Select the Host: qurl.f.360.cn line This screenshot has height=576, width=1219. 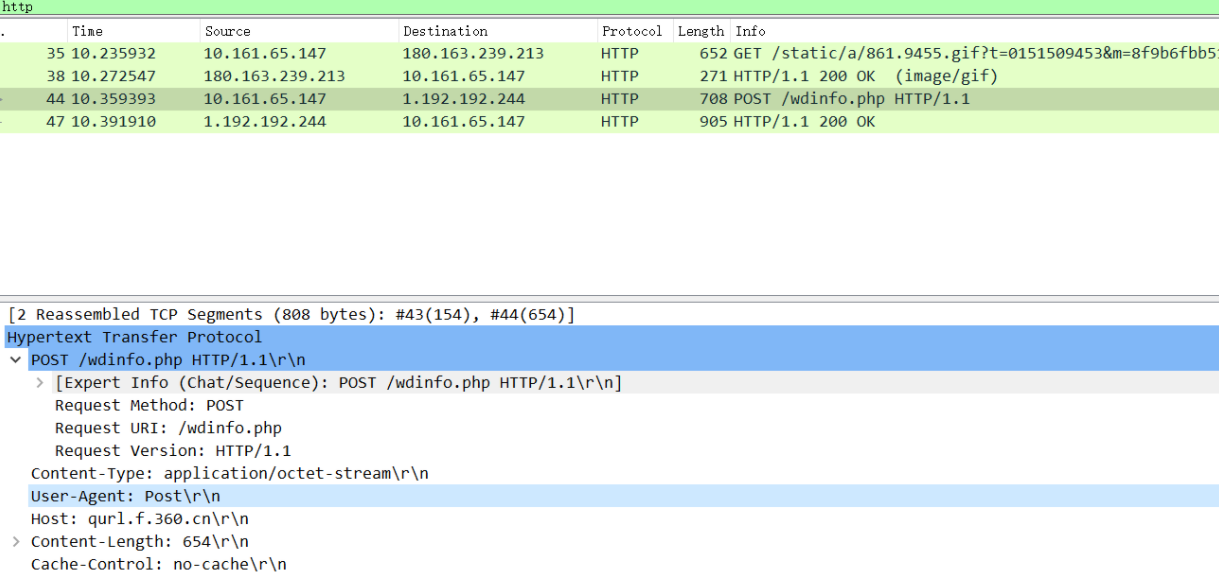139,519
